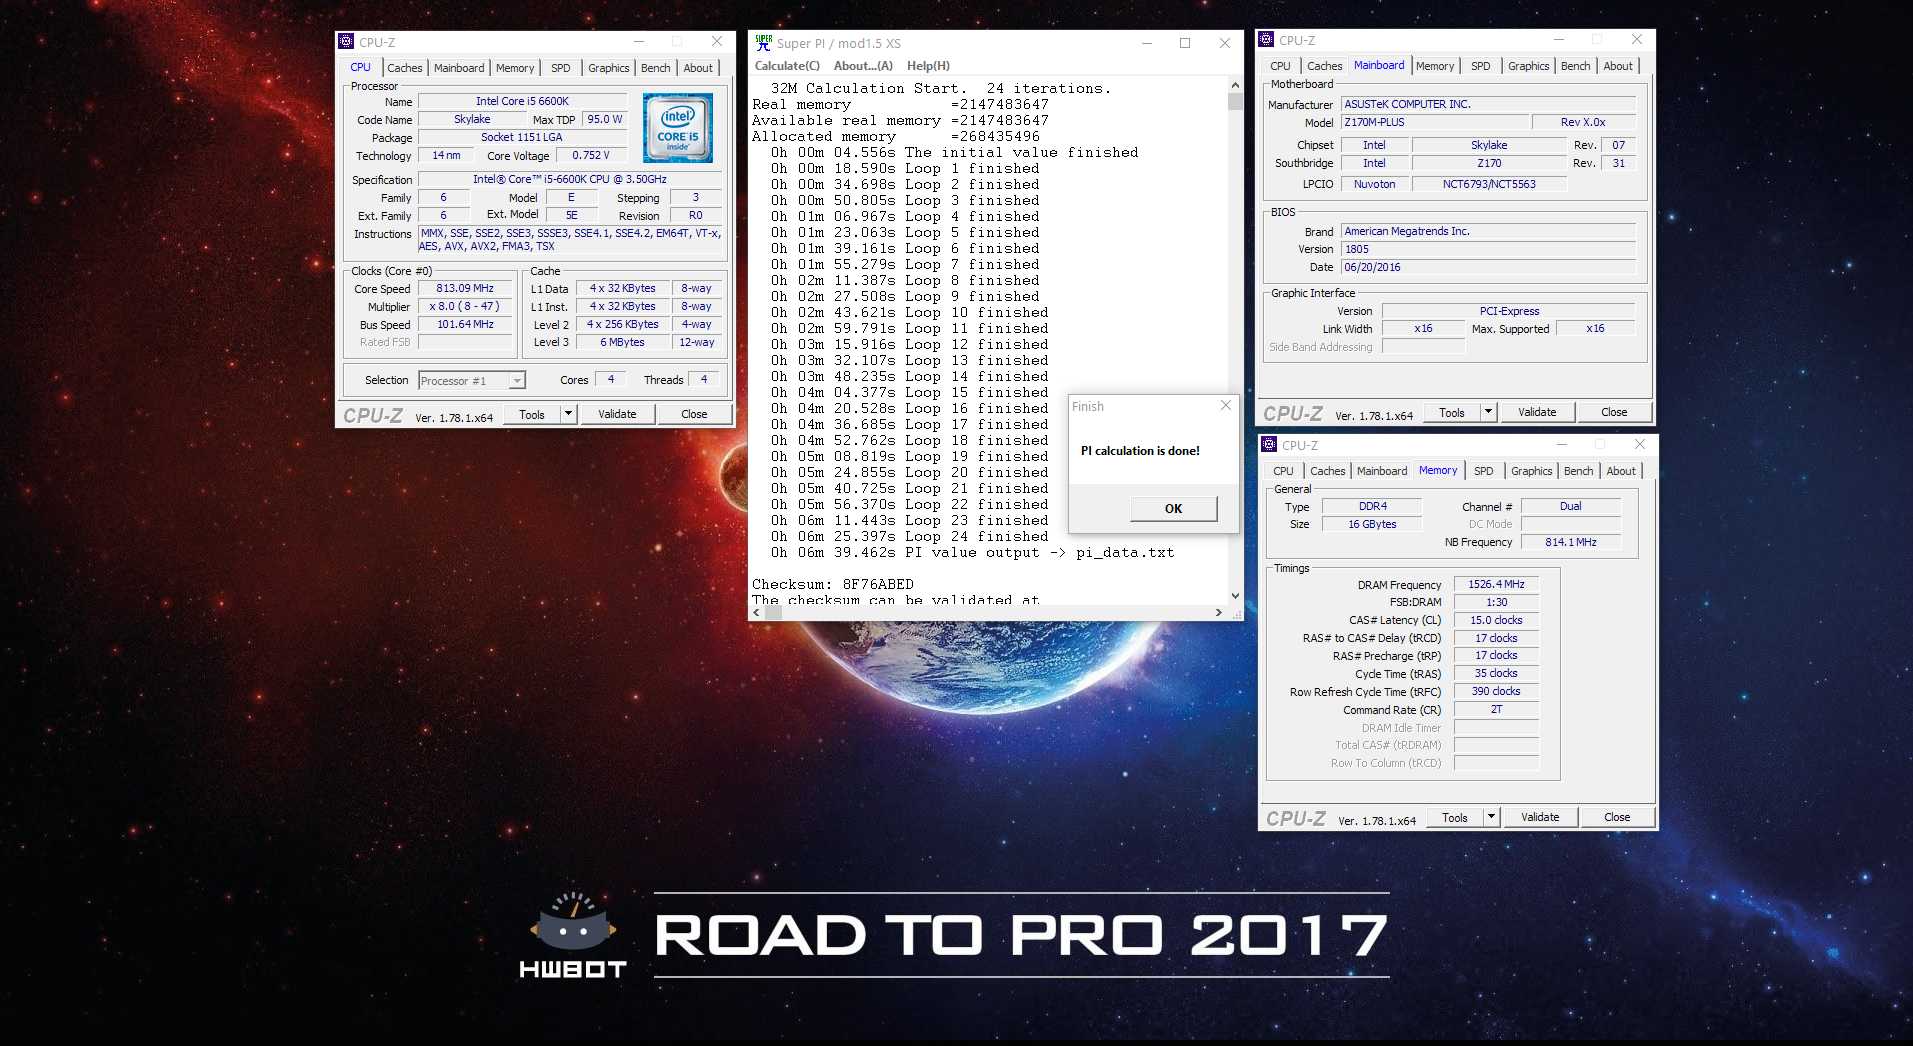Screen dimensions: 1913x1046
Task: Open Memory tab in Mainboard window
Action: coord(1435,66)
